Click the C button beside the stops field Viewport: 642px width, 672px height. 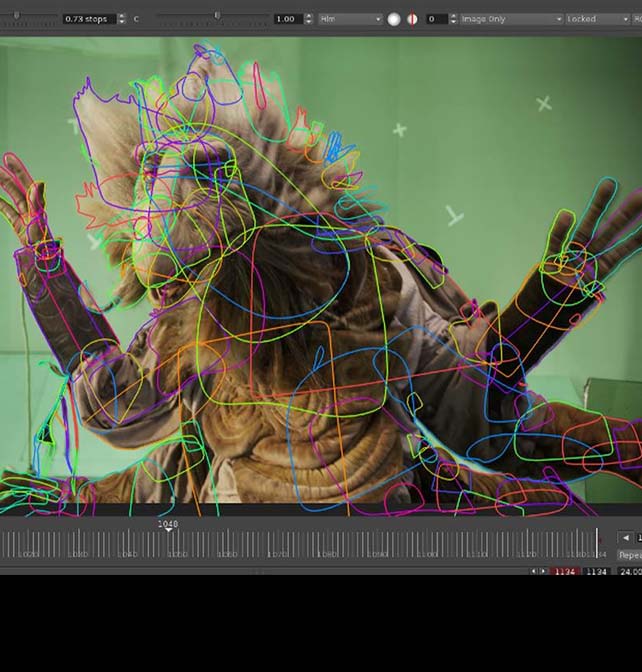tap(136, 19)
